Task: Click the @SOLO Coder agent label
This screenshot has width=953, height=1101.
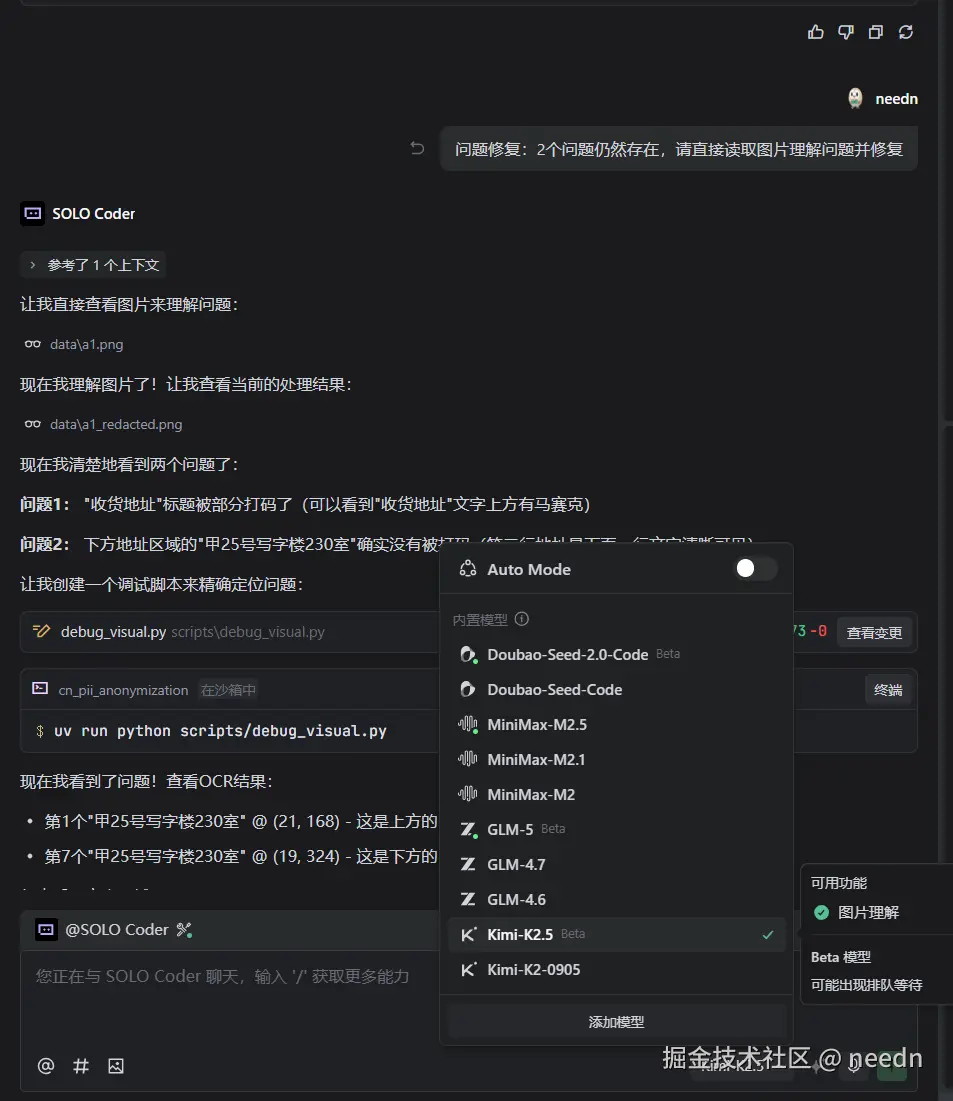Action: coord(117,930)
